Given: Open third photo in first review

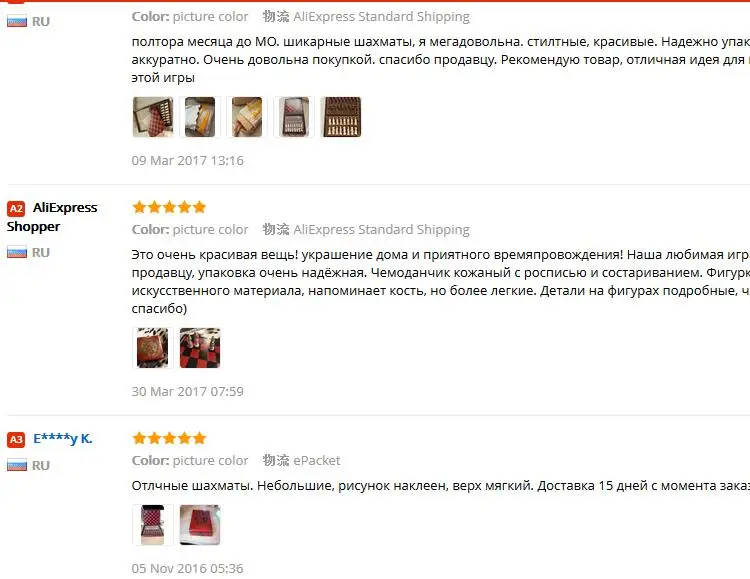Looking at the screenshot, I should tap(247, 117).
